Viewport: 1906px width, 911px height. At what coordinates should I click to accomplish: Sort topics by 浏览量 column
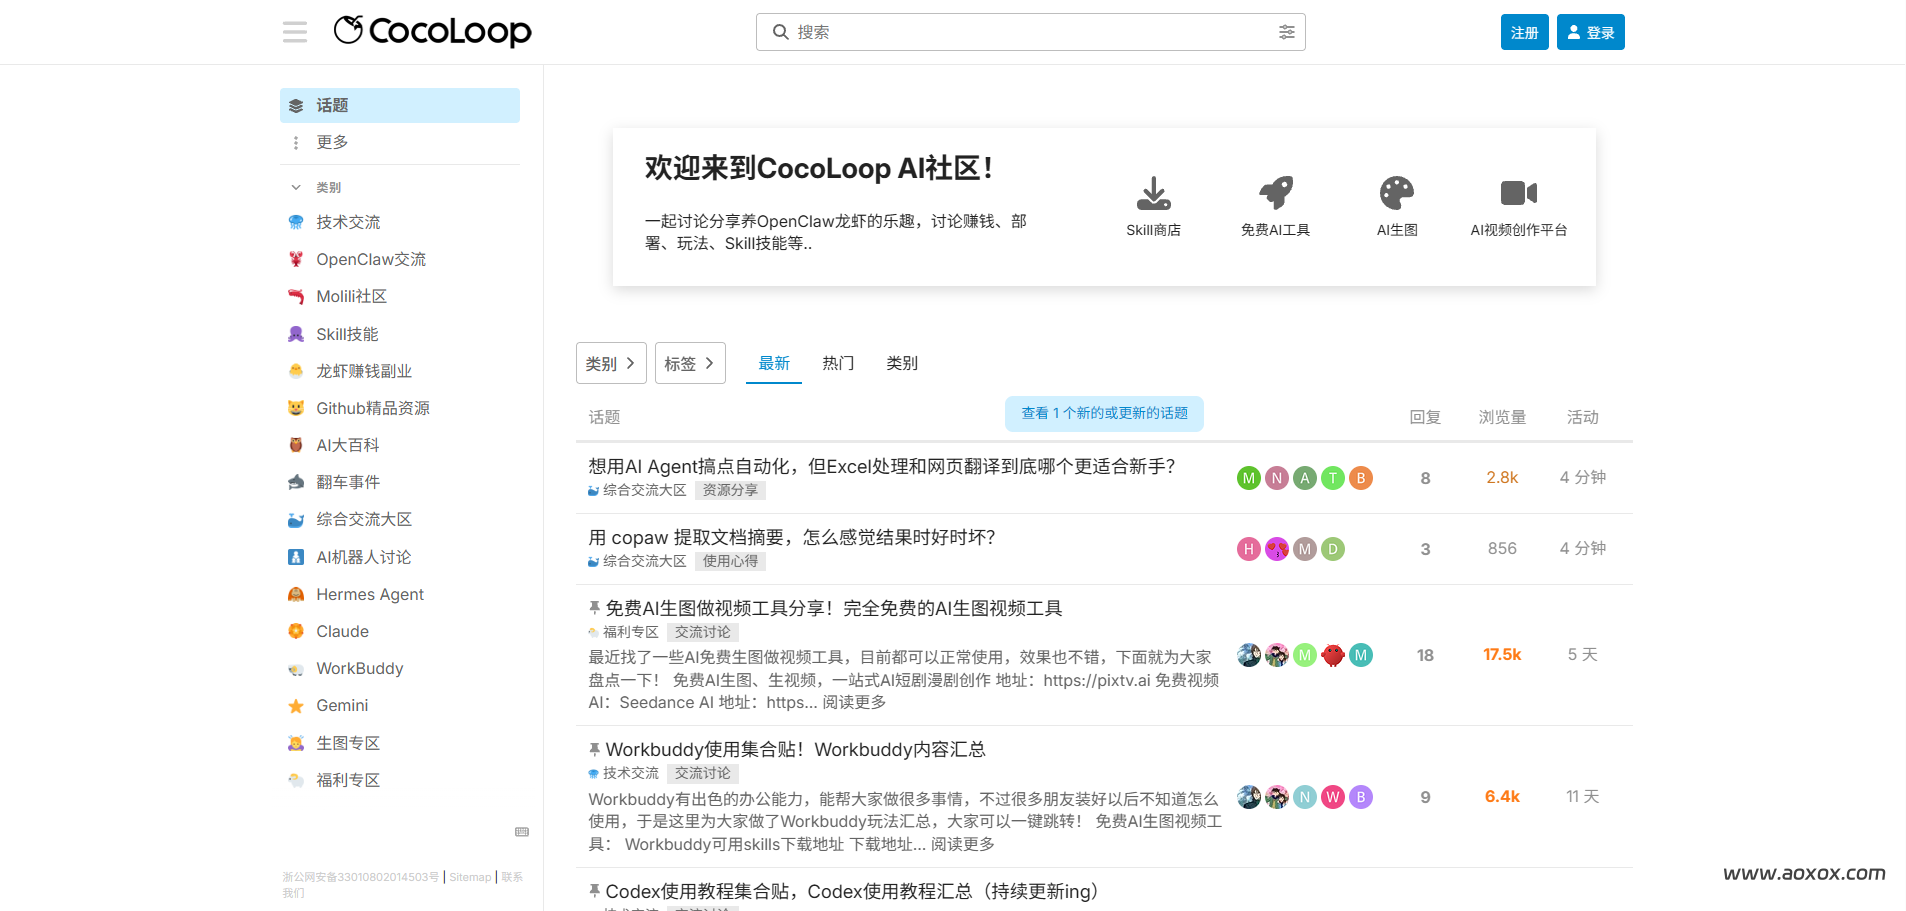(x=1502, y=417)
